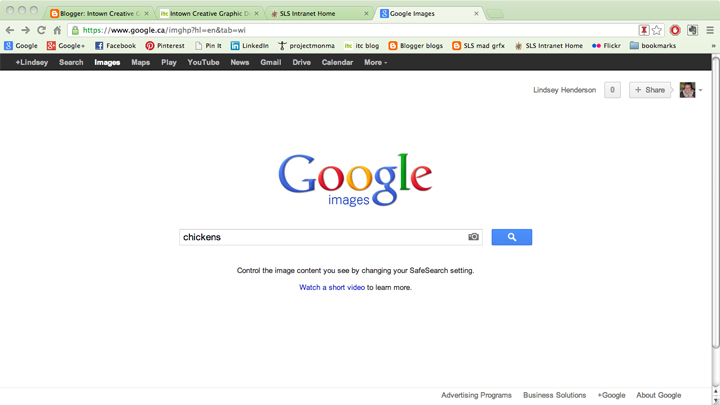Click the Google images logo
Screen dimensions: 720x405
click(x=355, y=180)
